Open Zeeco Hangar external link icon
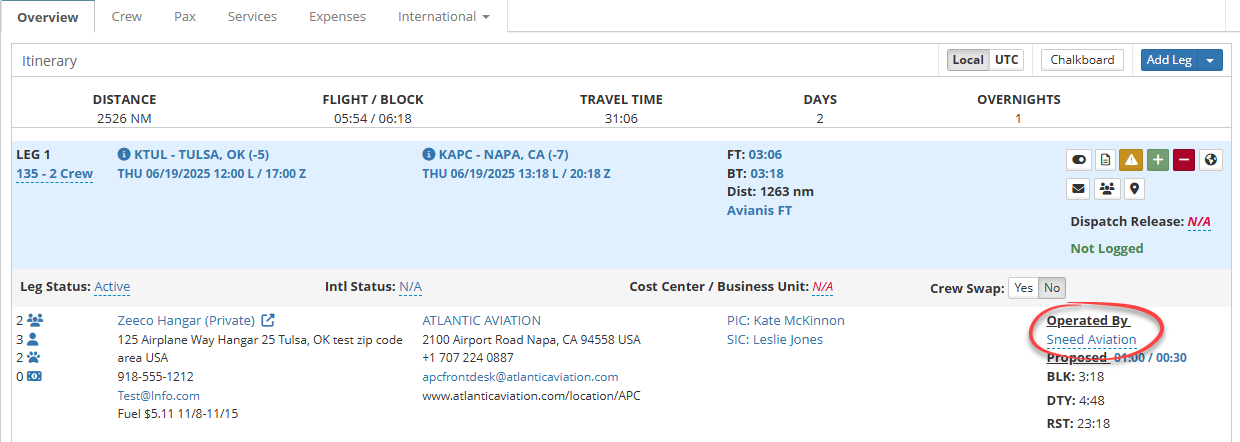The width and height of the screenshot is (1240, 442). pos(268,321)
